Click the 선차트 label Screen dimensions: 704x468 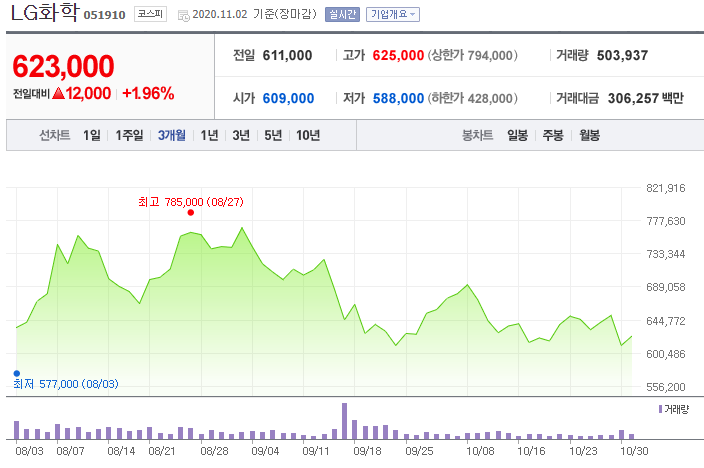pyautogui.click(x=54, y=135)
